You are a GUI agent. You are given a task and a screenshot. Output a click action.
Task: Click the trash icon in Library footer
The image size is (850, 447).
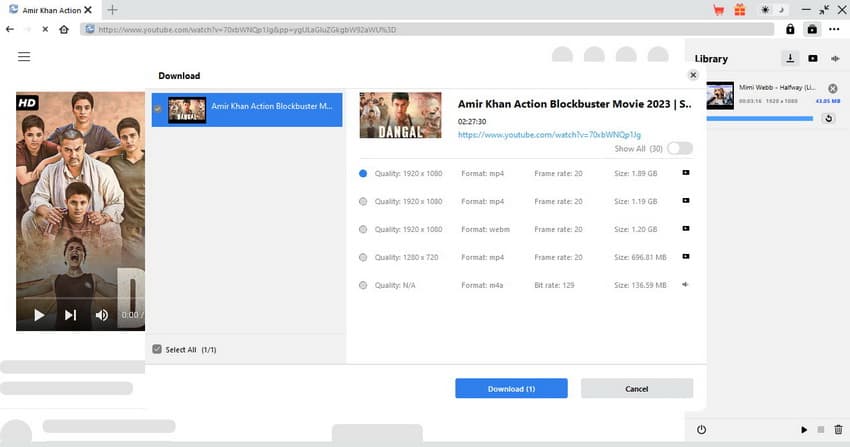[x=838, y=429]
